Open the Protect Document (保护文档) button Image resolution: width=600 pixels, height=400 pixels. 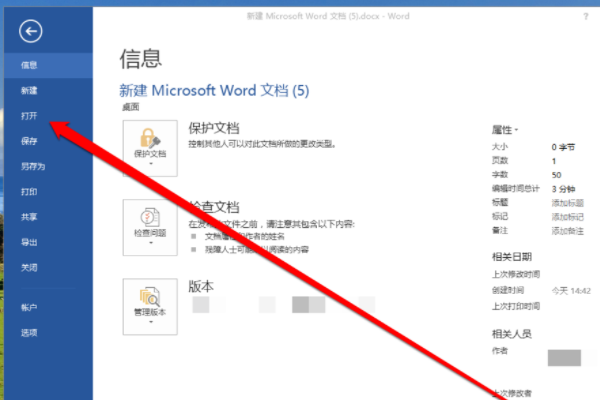[x=150, y=148]
